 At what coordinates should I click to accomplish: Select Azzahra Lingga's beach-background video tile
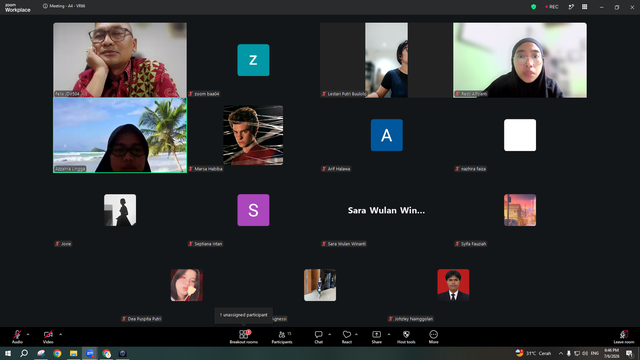coord(120,135)
